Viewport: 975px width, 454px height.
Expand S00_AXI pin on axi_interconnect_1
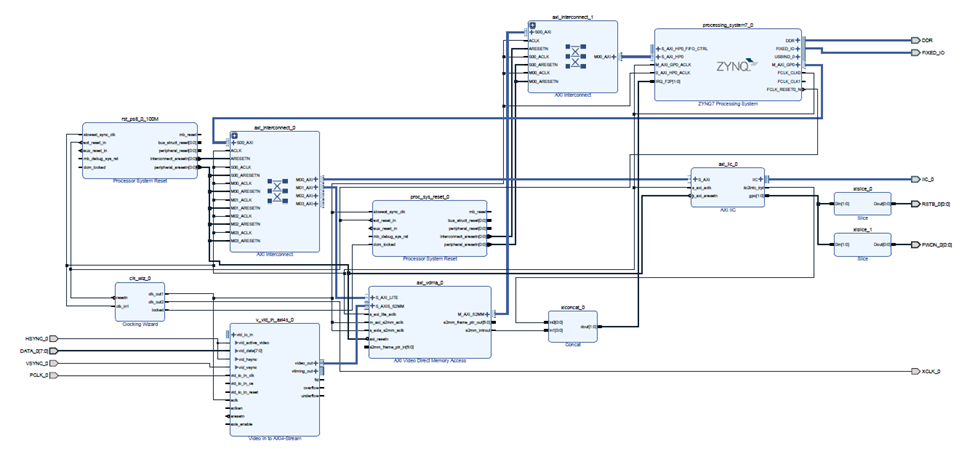click(x=531, y=33)
